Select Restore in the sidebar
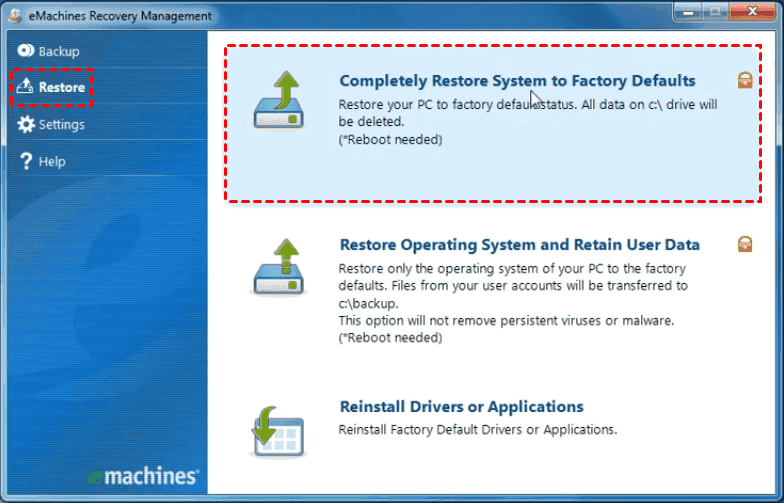The width and height of the screenshot is (784, 503). click(x=51, y=87)
